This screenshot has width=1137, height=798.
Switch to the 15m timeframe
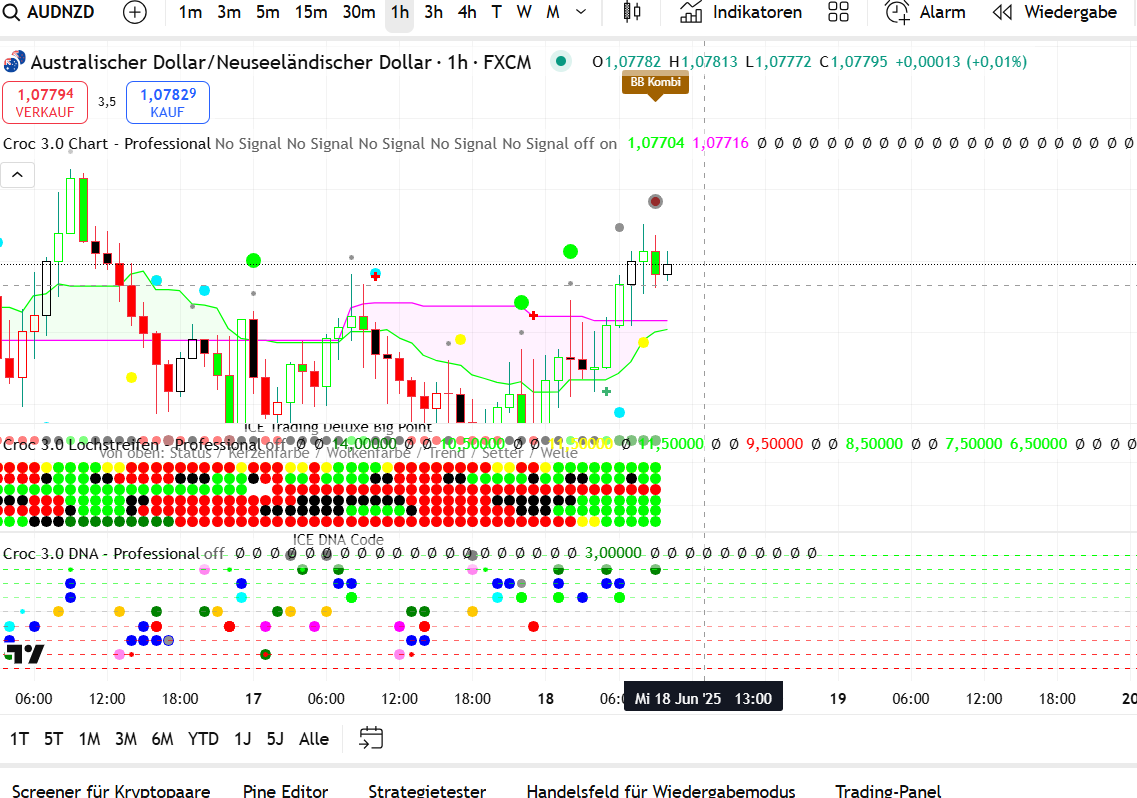311,12
